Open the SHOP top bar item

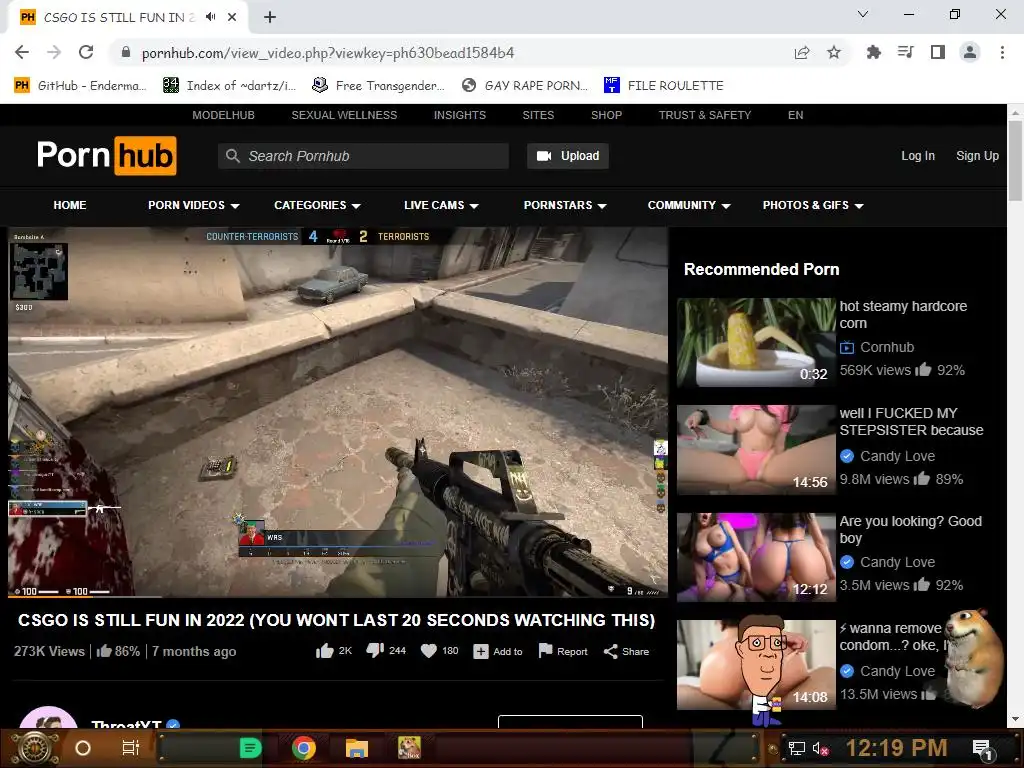tap(606, 115)
